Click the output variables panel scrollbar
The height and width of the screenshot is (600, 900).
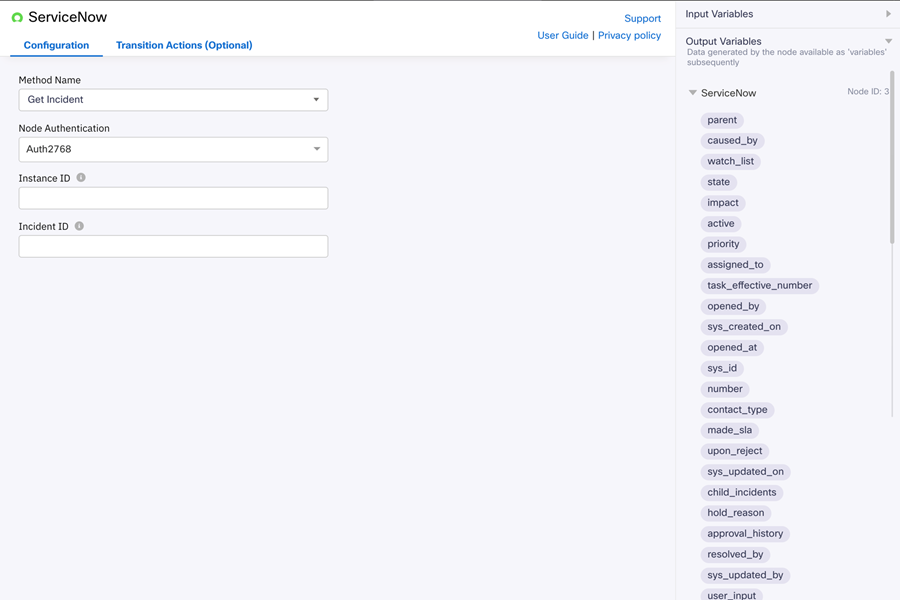click(x=892, y=157)
